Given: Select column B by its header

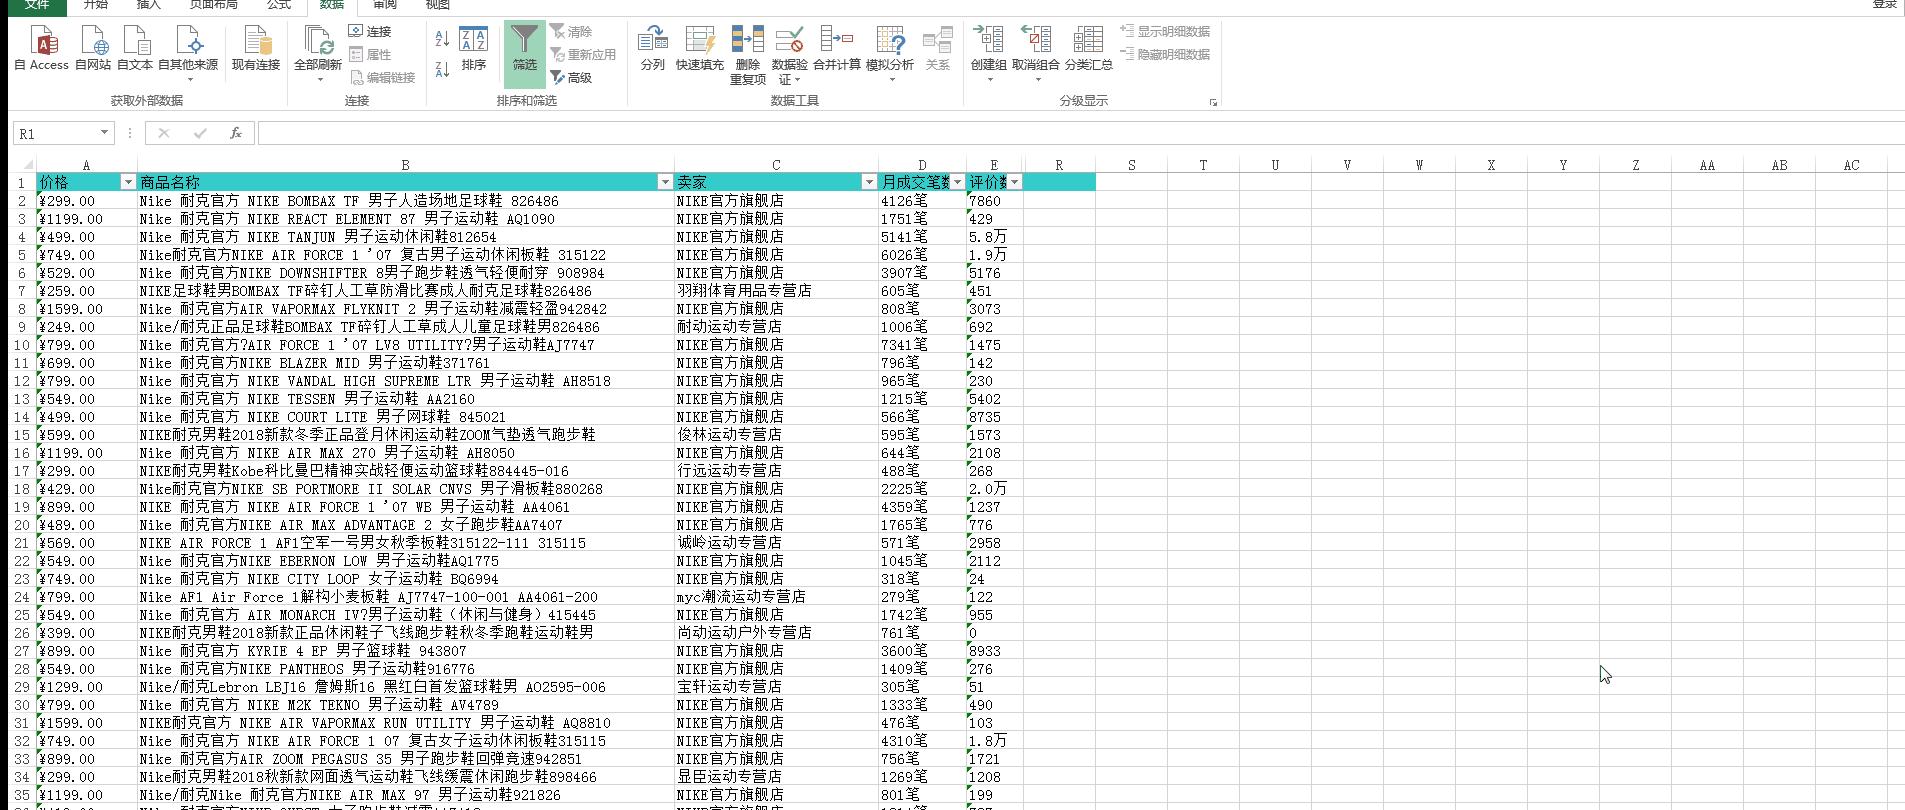Looking at the screenshot, I should coord(405,165).
